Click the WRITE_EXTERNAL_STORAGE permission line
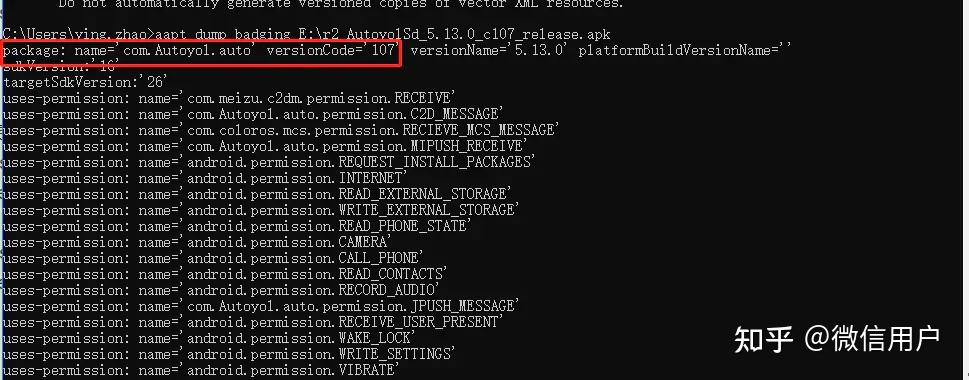 tap(261, 211)
